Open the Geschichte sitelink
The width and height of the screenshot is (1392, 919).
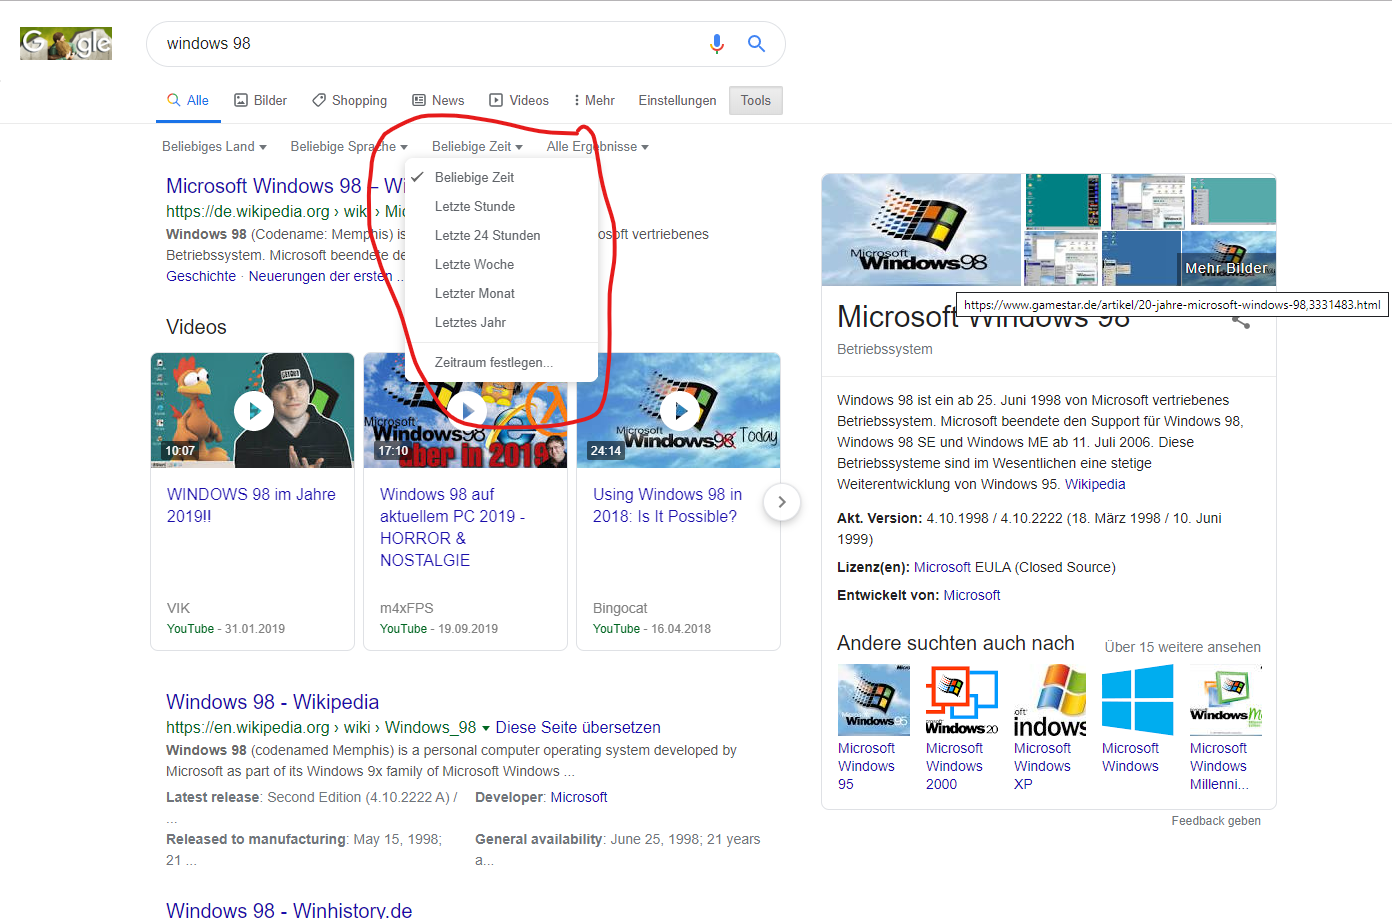[201, 276]
